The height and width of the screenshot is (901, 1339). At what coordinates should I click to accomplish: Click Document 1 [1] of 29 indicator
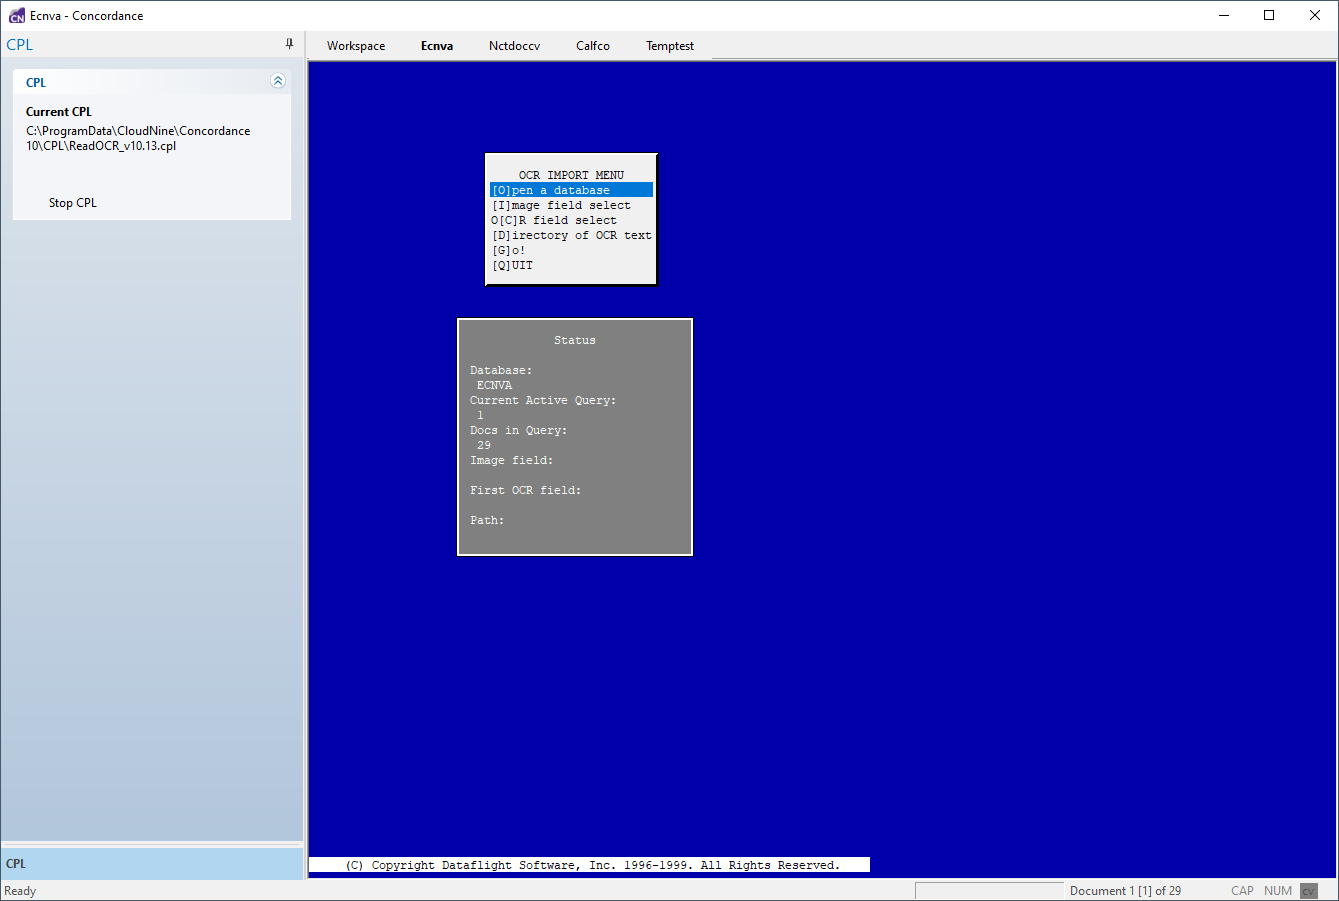[1125, 891]
